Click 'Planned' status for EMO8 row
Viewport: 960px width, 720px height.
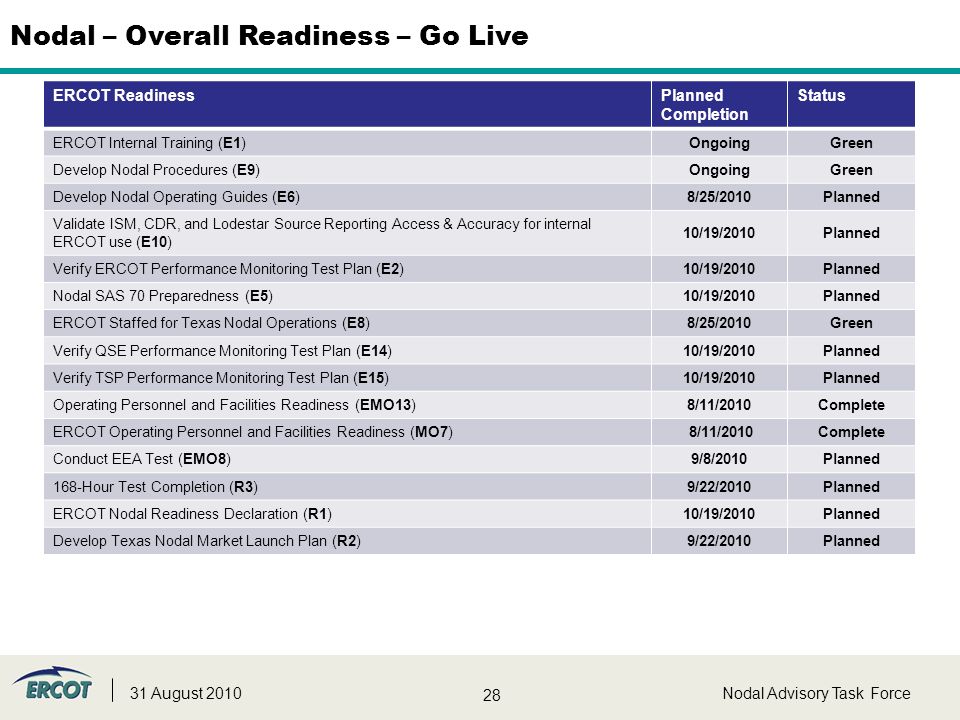pos(851,459)
